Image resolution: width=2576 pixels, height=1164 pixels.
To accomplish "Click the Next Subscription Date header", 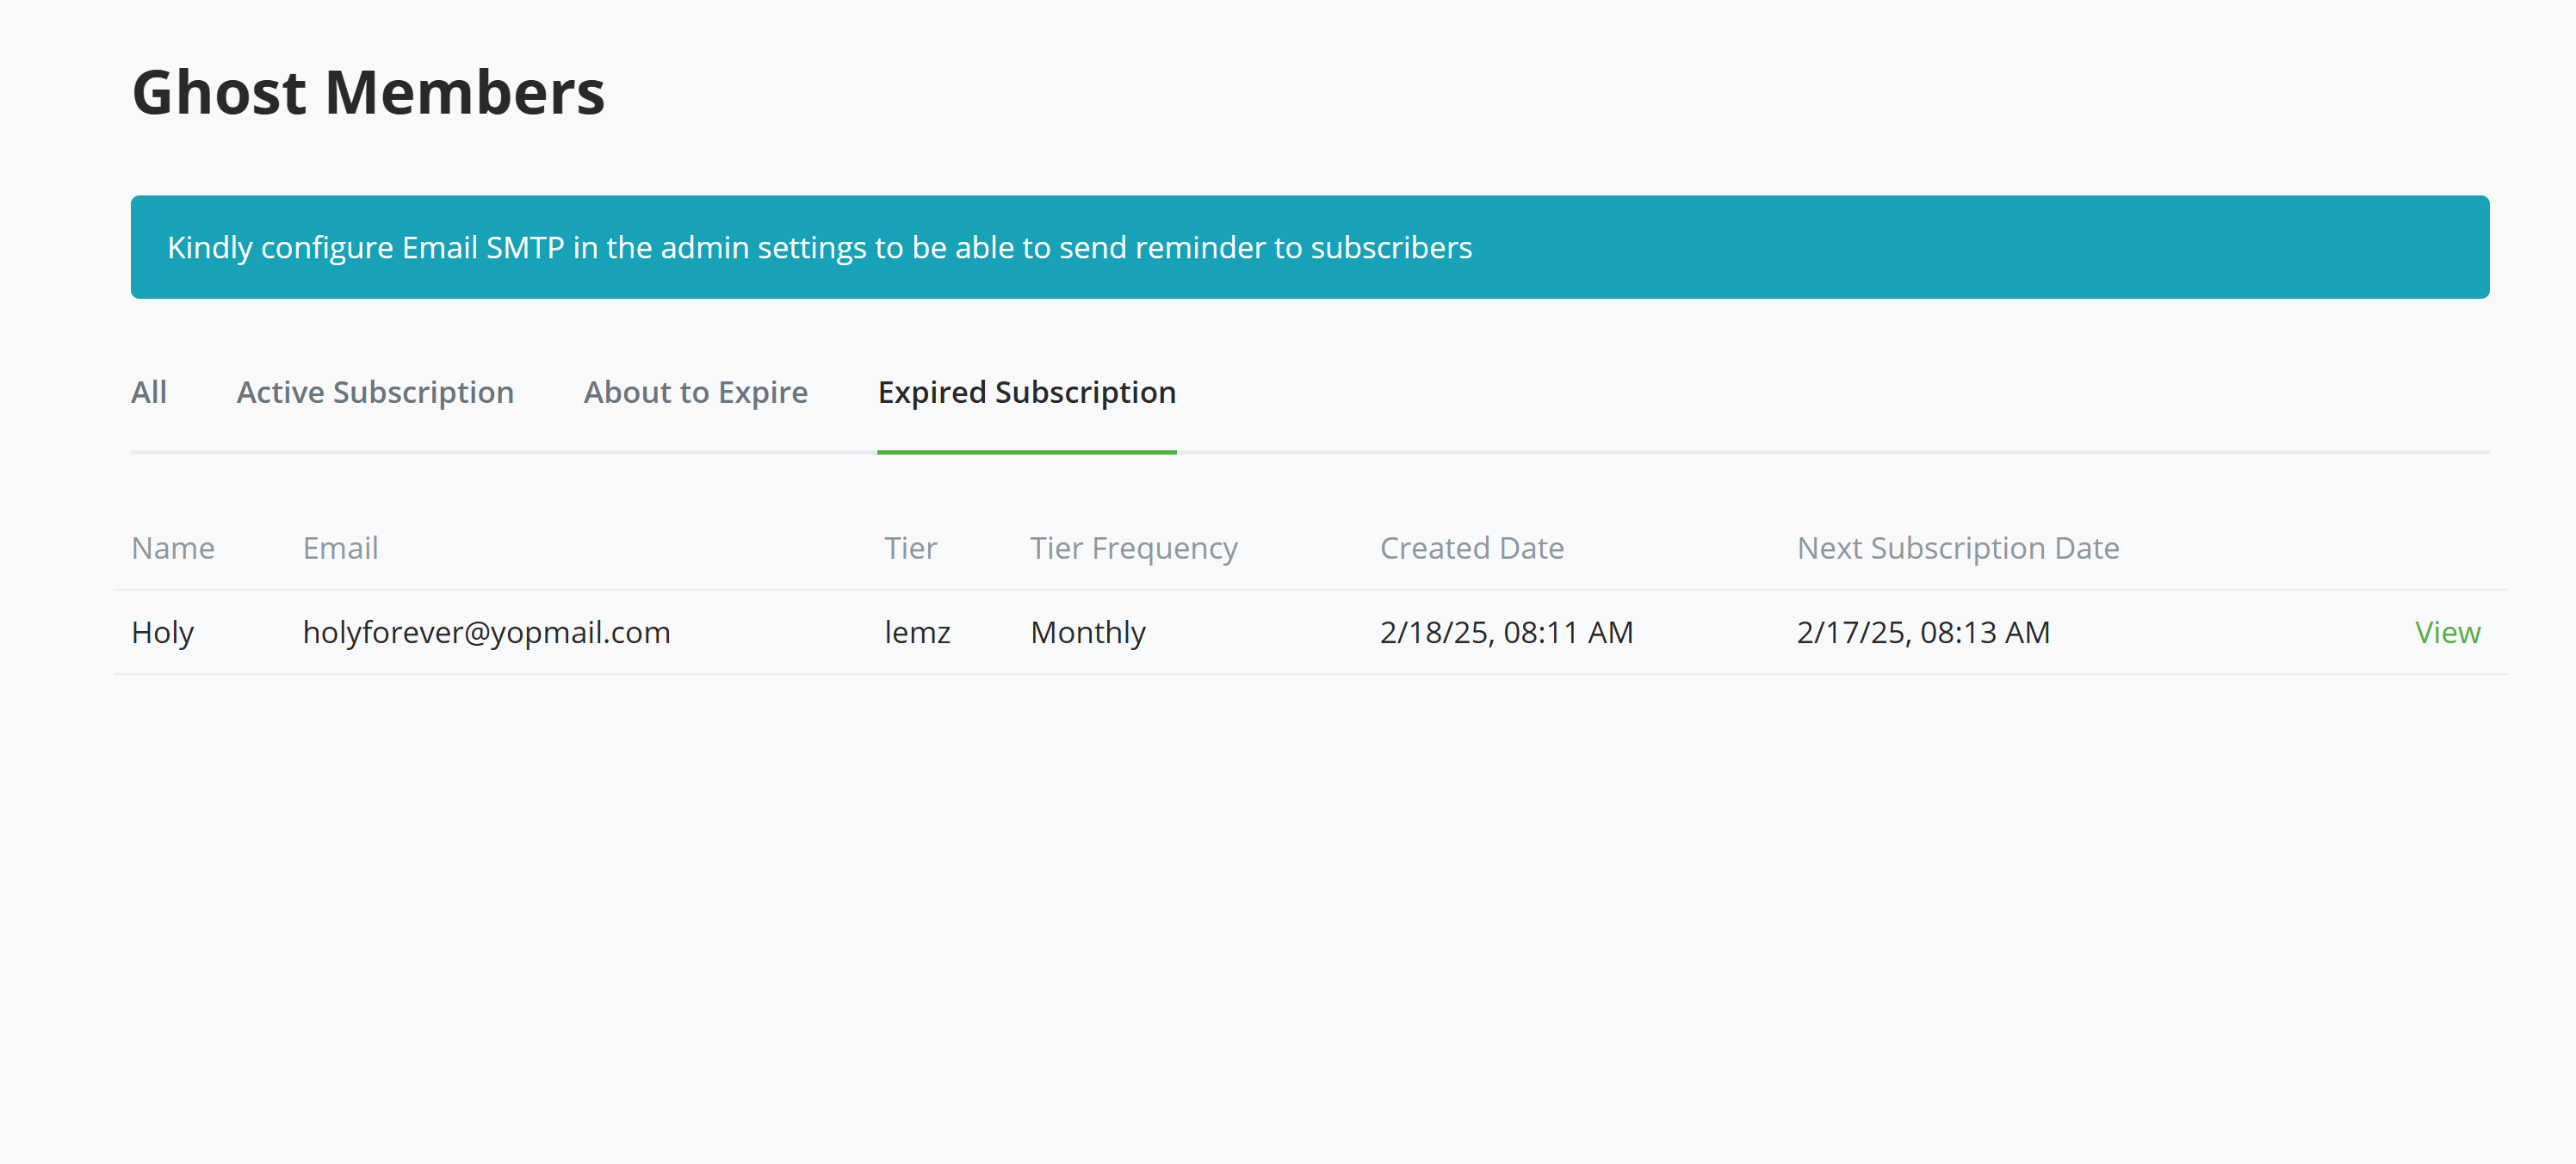I will click(1956, 547).
